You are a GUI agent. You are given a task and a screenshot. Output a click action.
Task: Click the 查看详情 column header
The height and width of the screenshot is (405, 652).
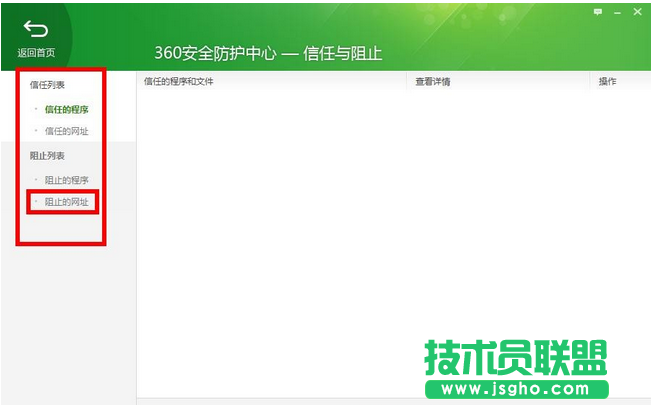coord(433,81)
